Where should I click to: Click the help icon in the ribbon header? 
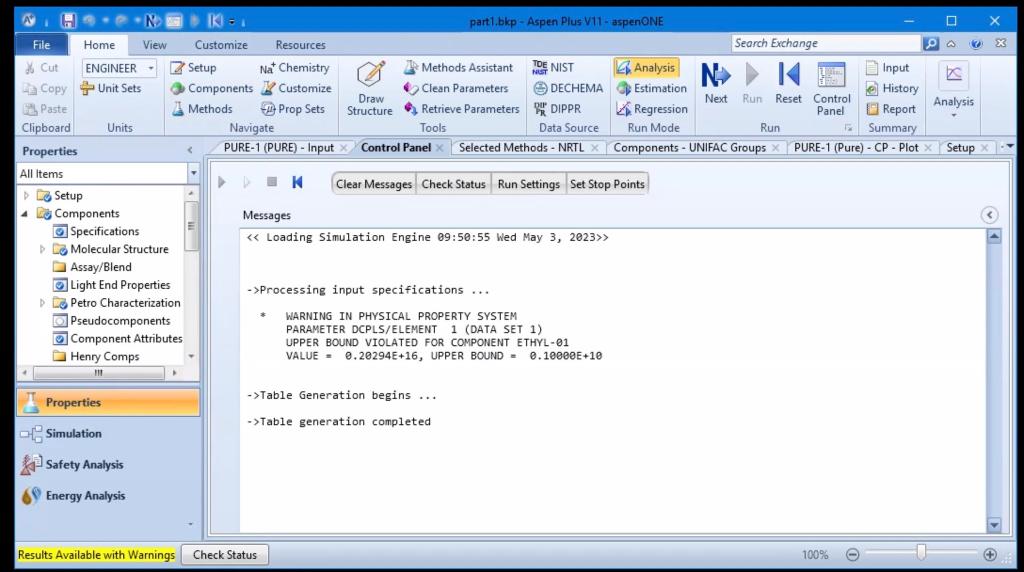pyautogui.click(x=976, y=44)
